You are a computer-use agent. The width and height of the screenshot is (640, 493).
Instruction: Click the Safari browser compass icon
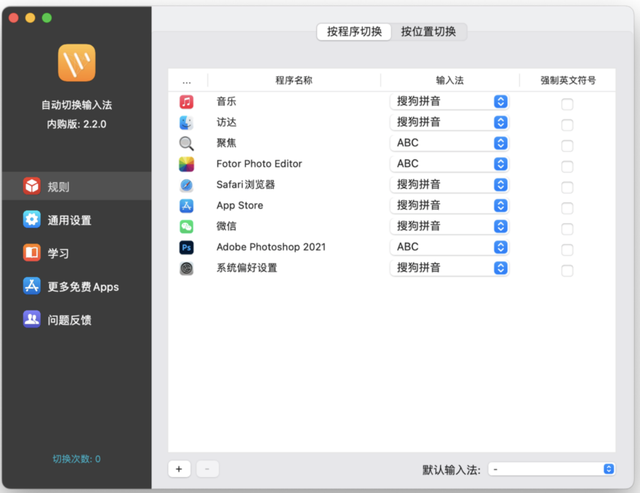pyautogui.click(x=186, y=185)
